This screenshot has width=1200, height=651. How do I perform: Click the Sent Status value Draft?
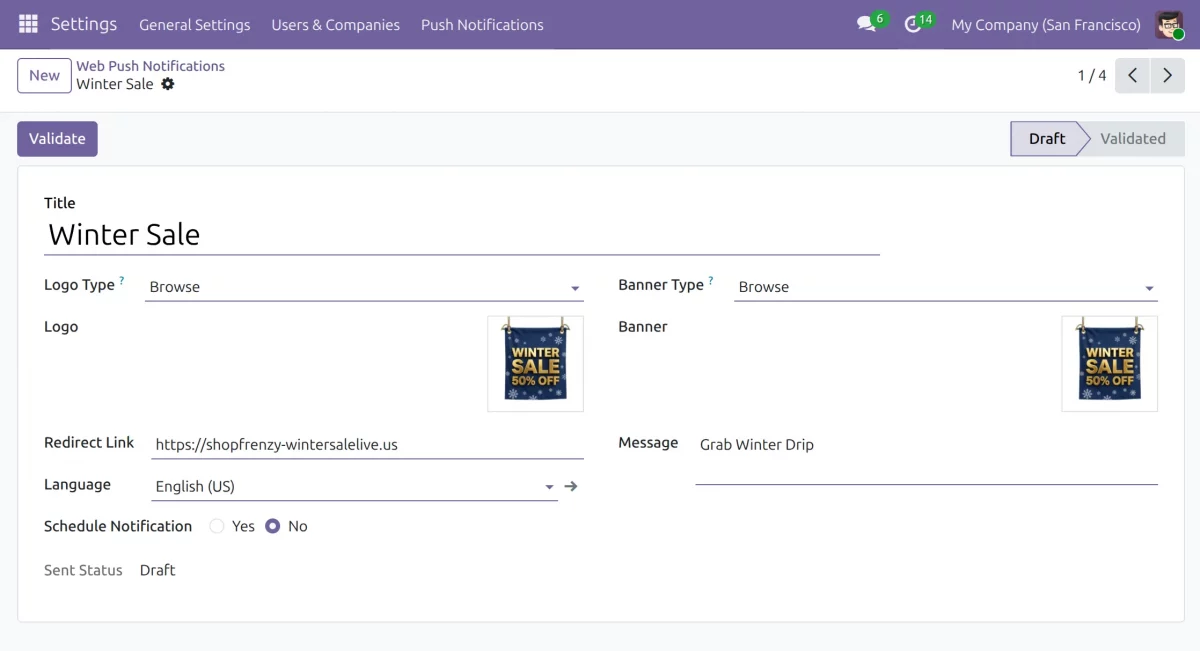(158, 570)
